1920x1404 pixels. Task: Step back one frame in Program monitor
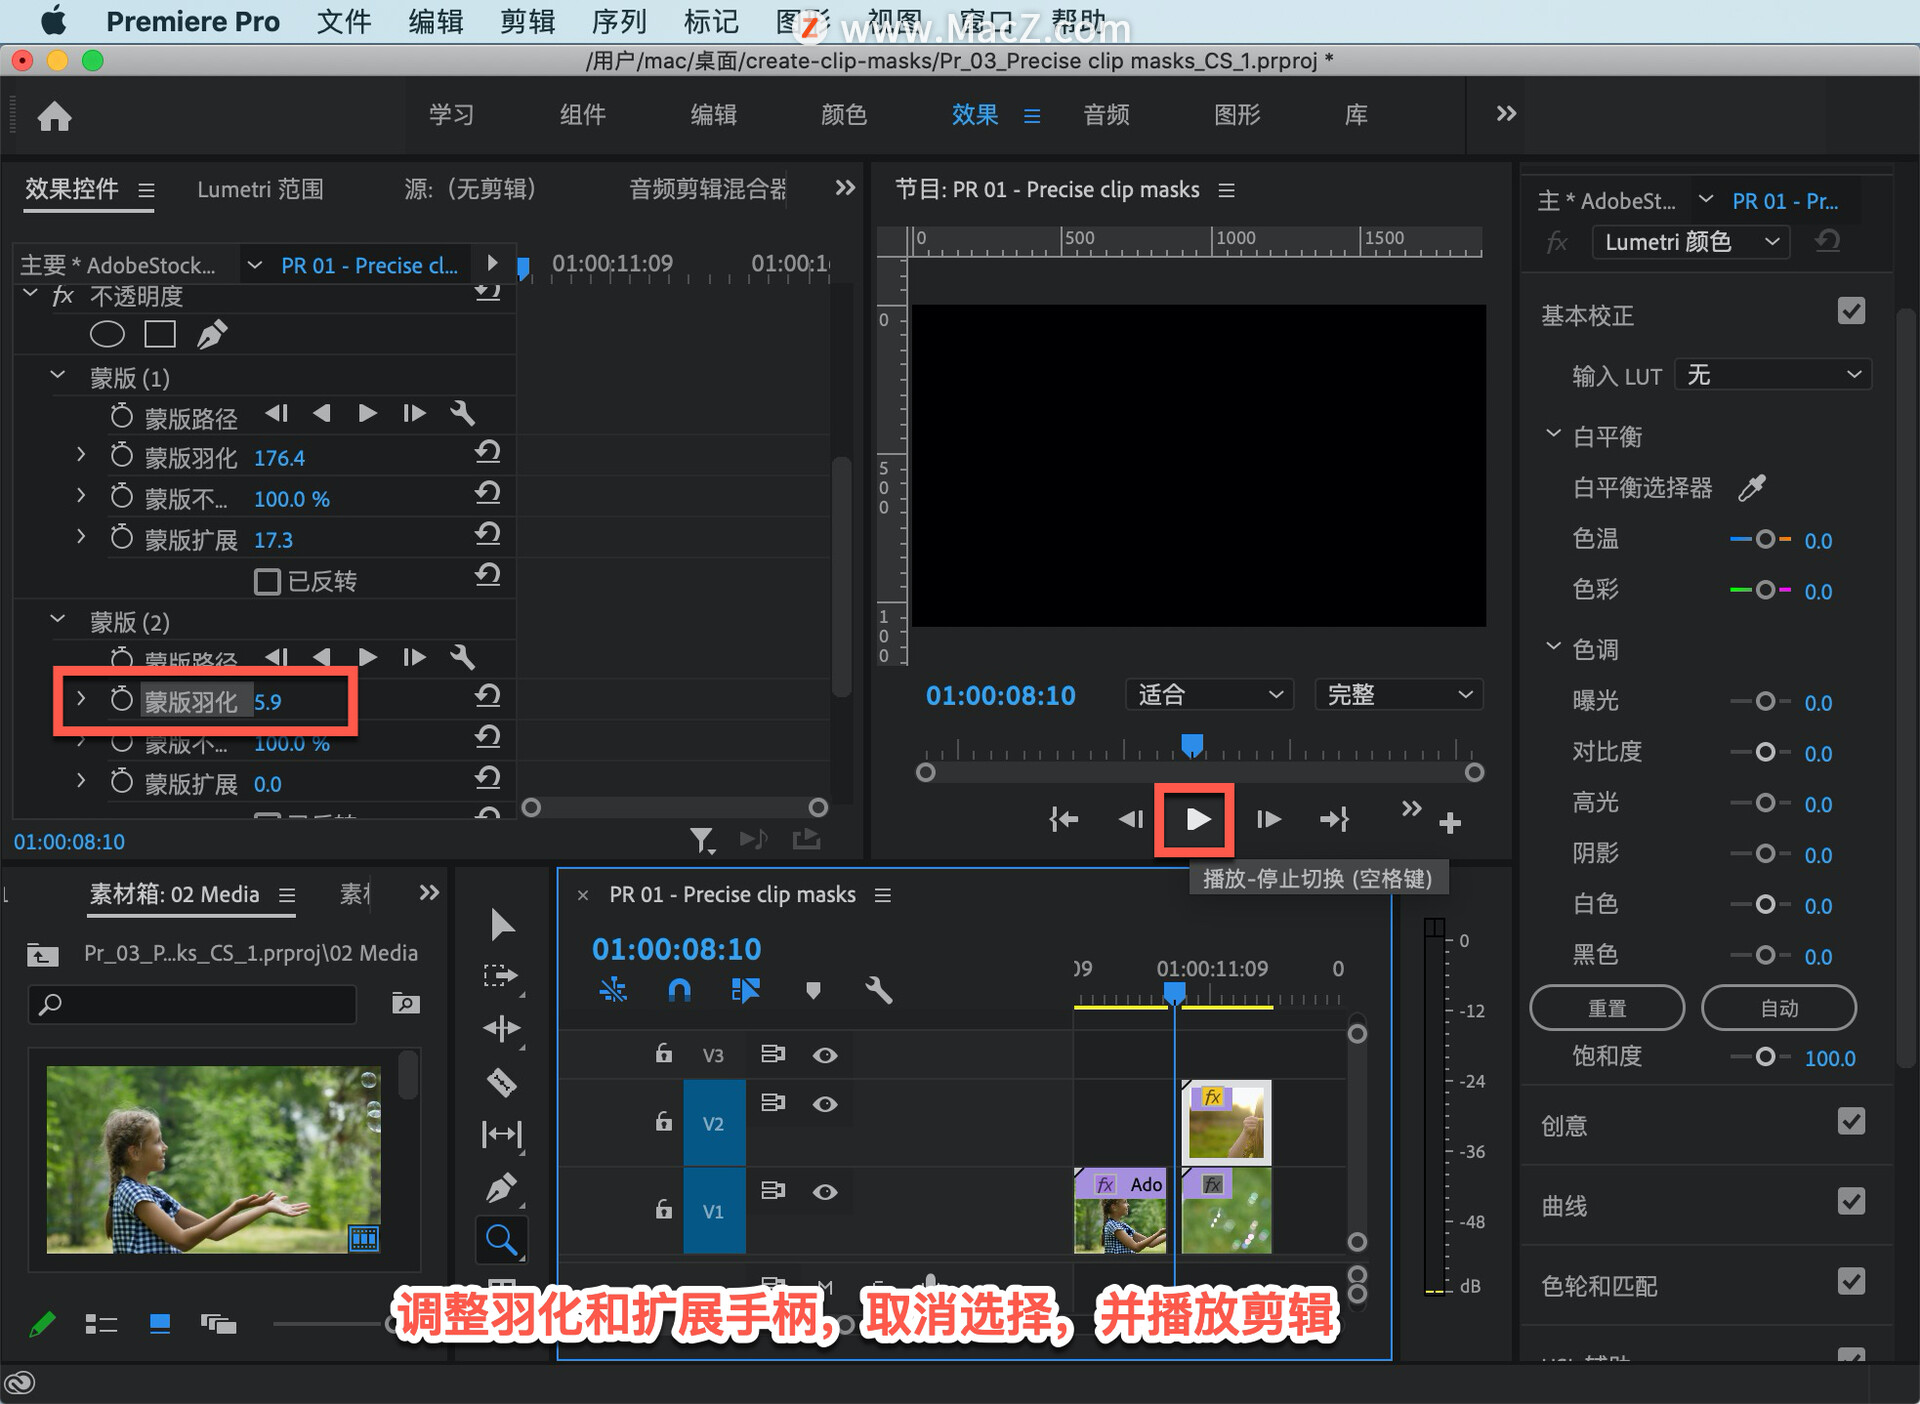coord(1130,820)
